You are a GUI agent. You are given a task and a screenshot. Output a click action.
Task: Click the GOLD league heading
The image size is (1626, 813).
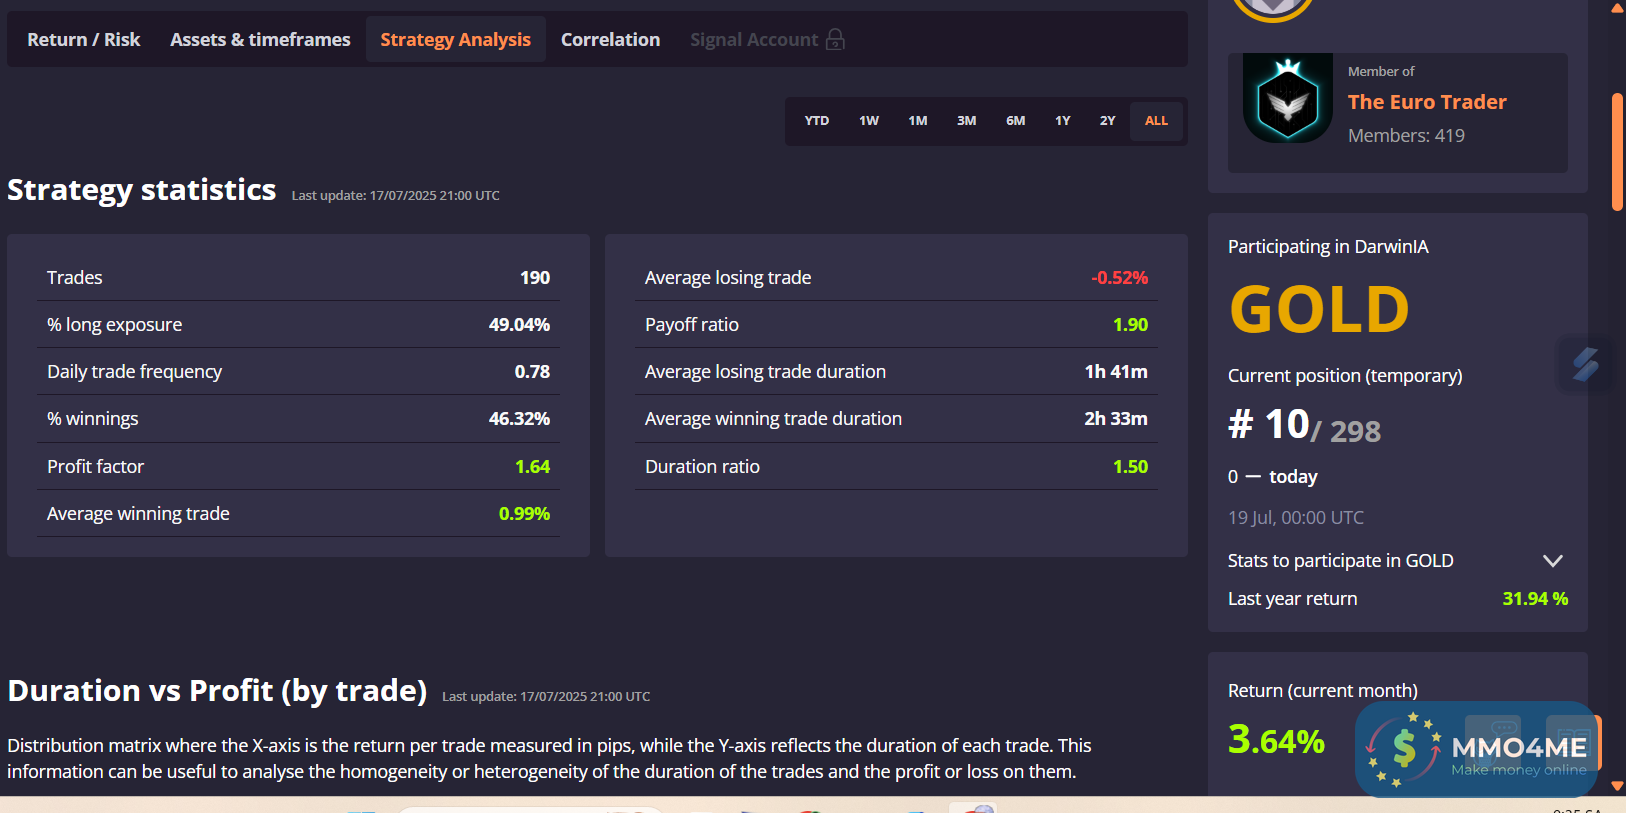tap(1318, 309)
